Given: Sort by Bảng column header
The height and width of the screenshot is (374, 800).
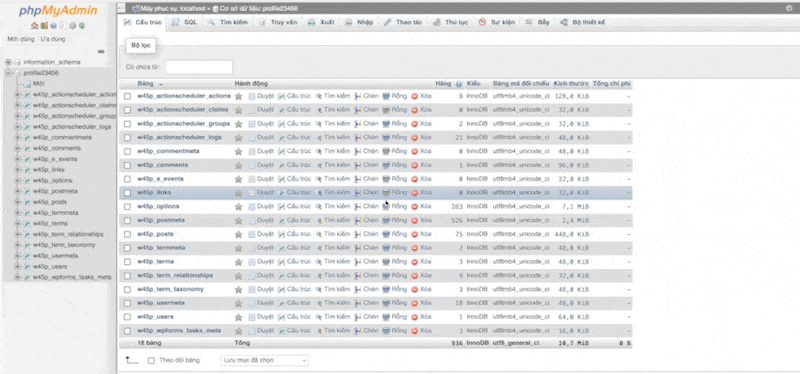Looking at the screenshot, I should pos(145,84).
